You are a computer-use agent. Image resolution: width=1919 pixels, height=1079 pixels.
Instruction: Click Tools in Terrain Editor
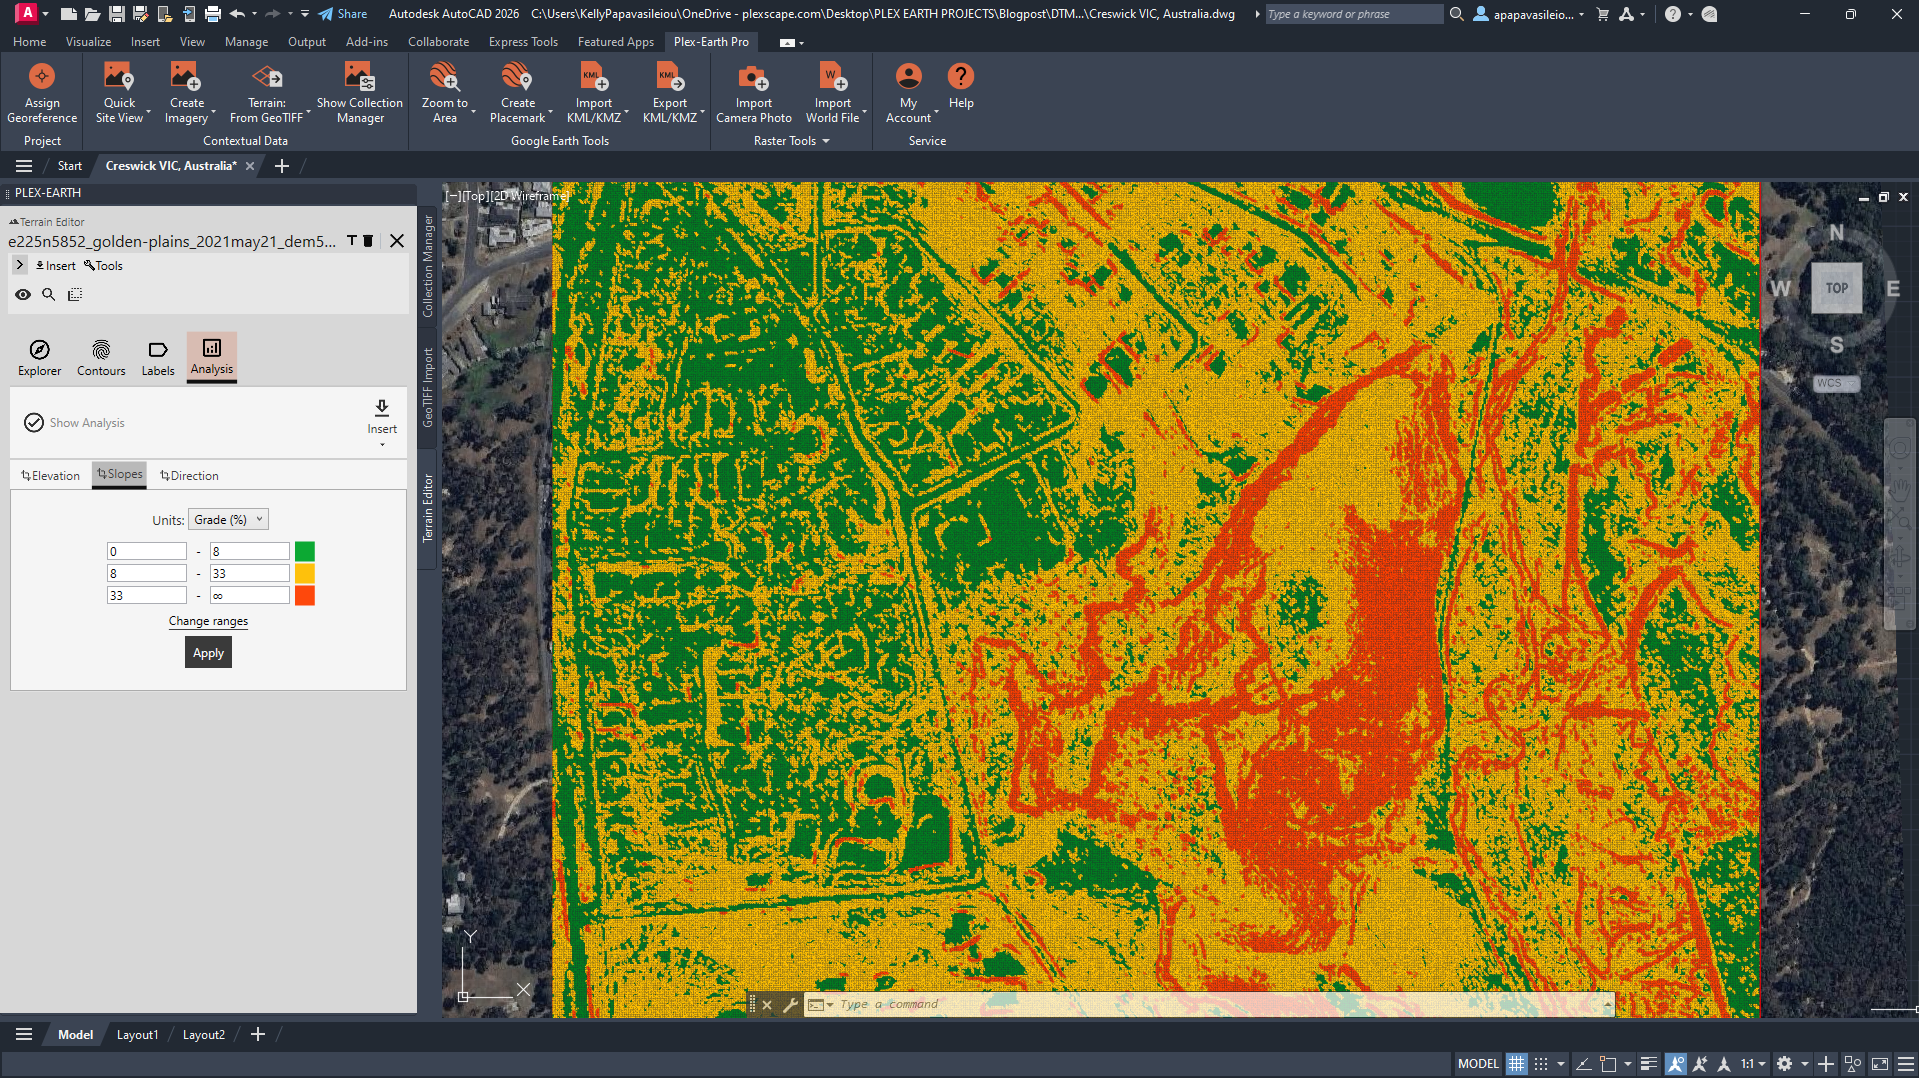pyautogui.click(x=103, y=266)
